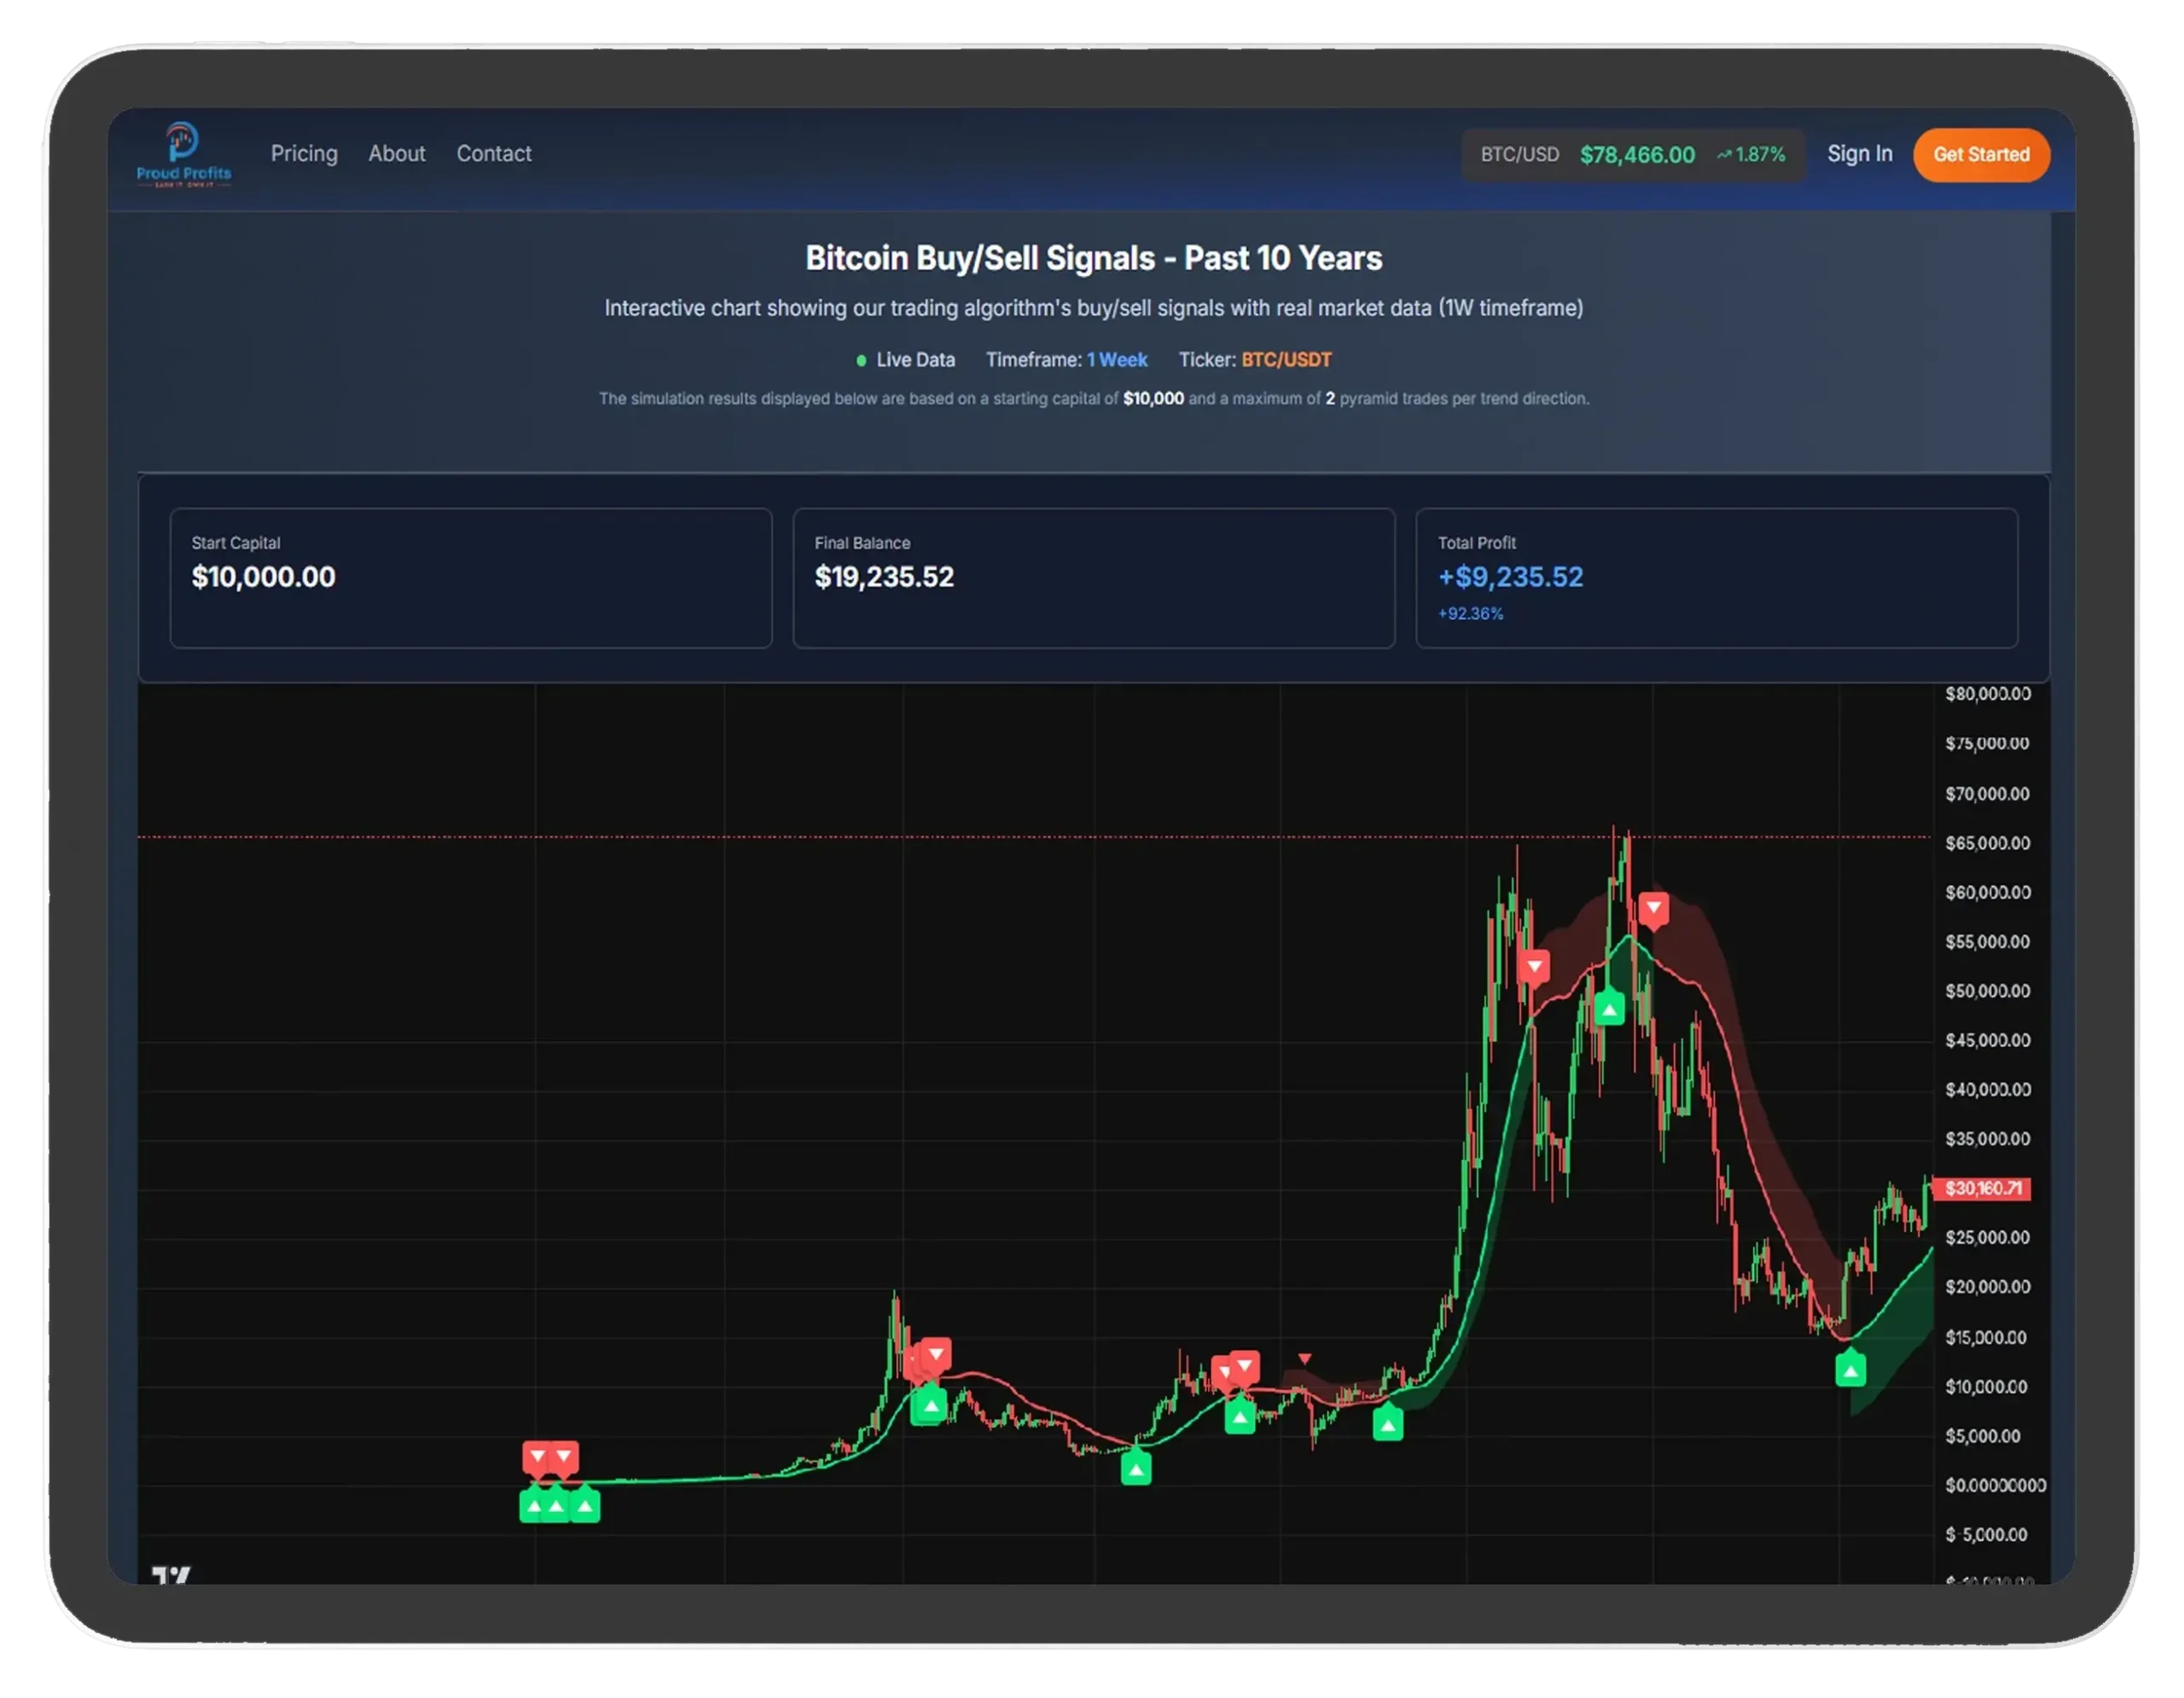Viewport: 2184px width, 1698px height.
Task: Click the $10,000 bold text in the simulation note
Action: coord(1153,399)
